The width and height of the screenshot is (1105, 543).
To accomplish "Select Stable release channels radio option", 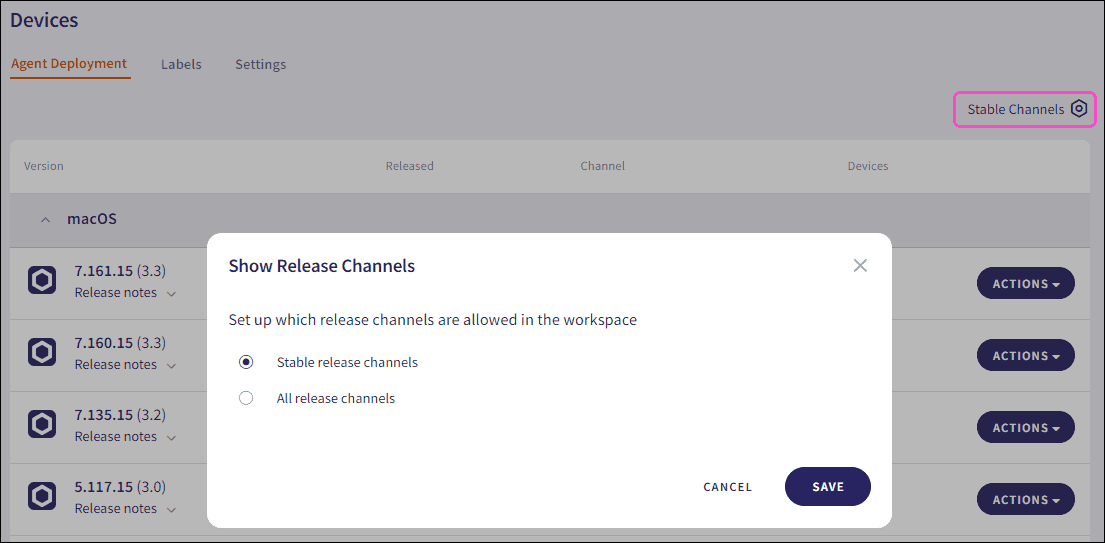I will (246, 362).
